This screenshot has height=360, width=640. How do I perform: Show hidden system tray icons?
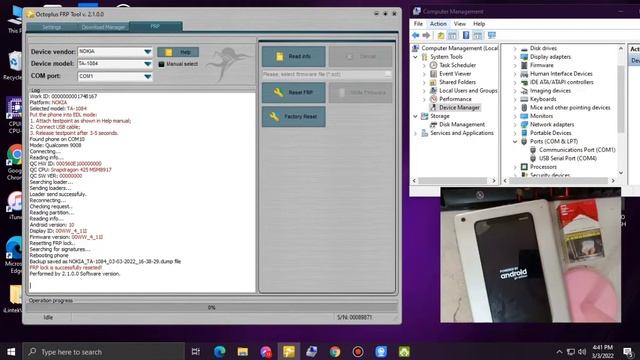tap(559, 352)
